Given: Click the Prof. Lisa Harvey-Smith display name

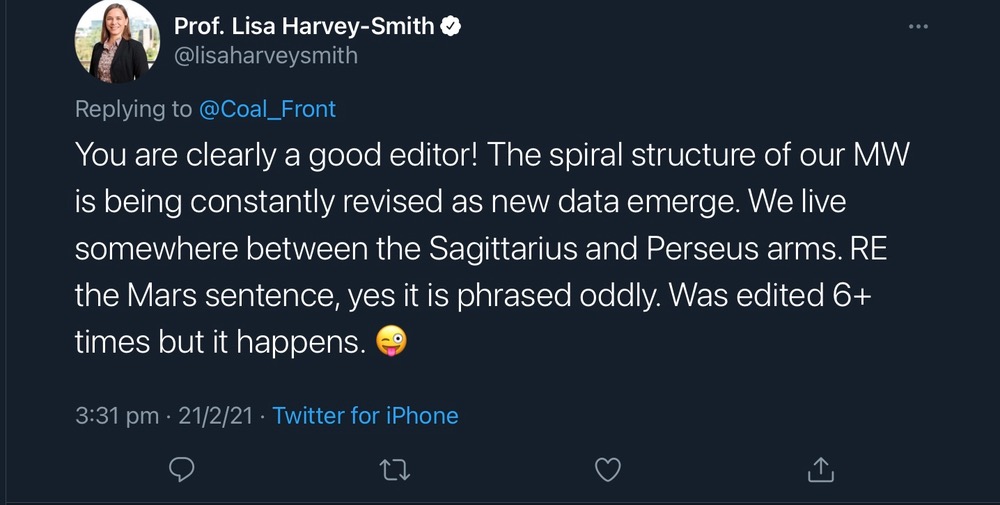Looking at the screenshot, I should point(304,27).
